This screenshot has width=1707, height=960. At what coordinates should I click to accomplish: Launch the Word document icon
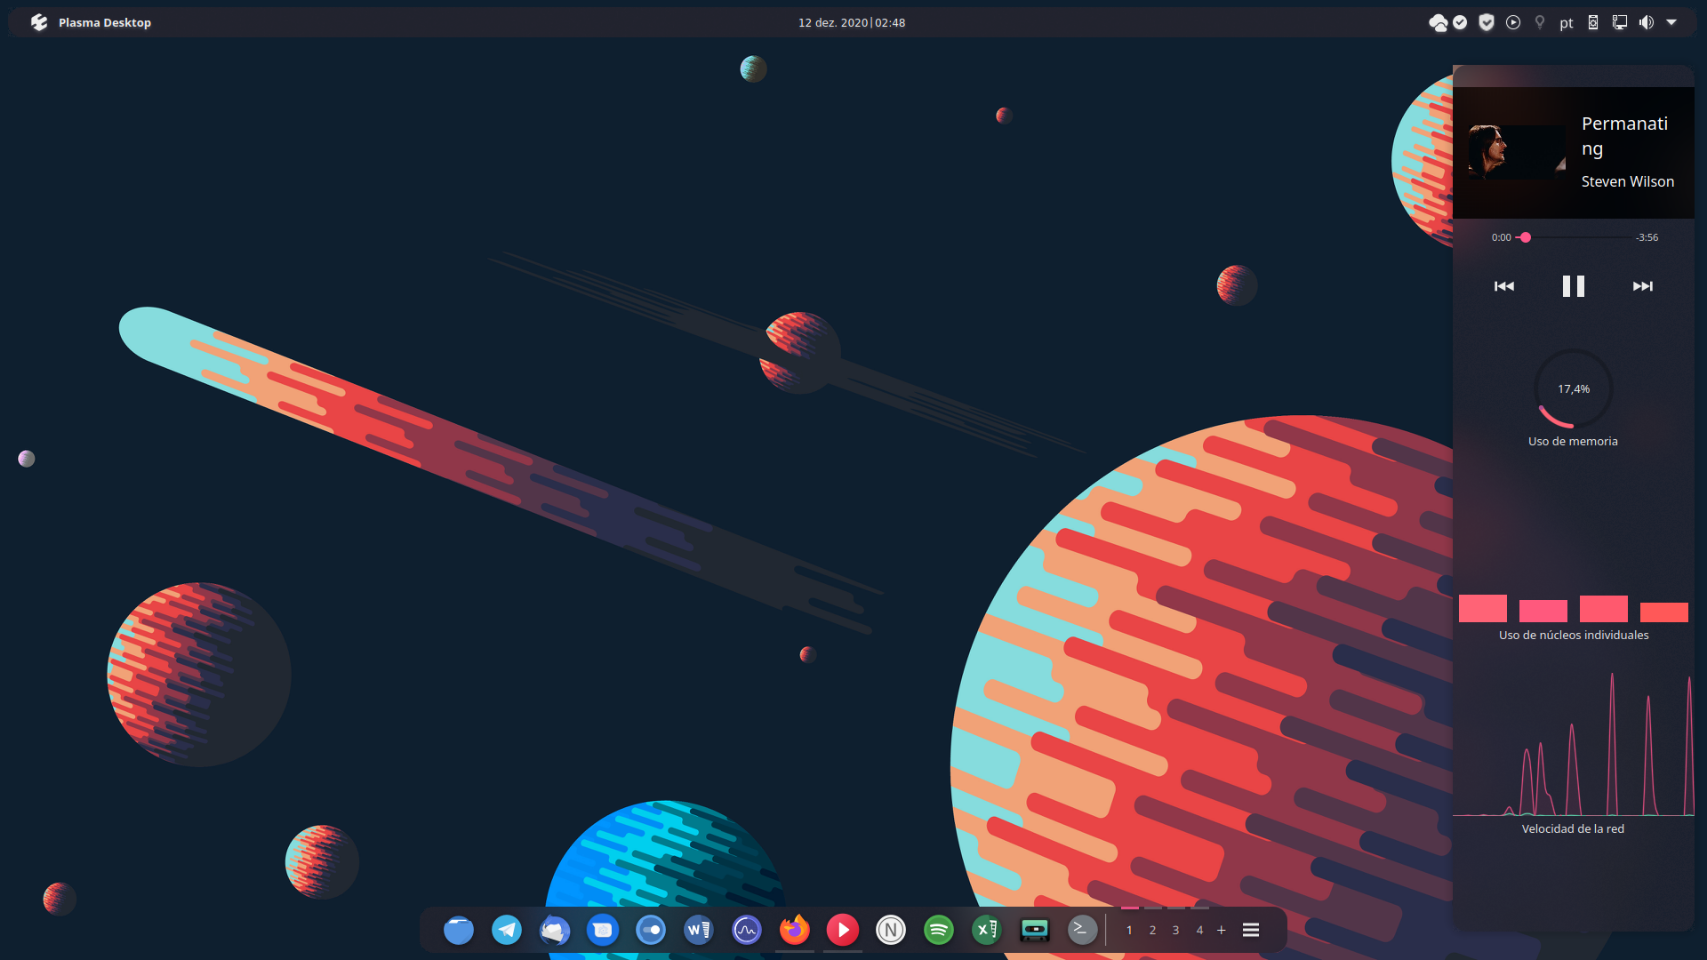[x=699, y=930]
